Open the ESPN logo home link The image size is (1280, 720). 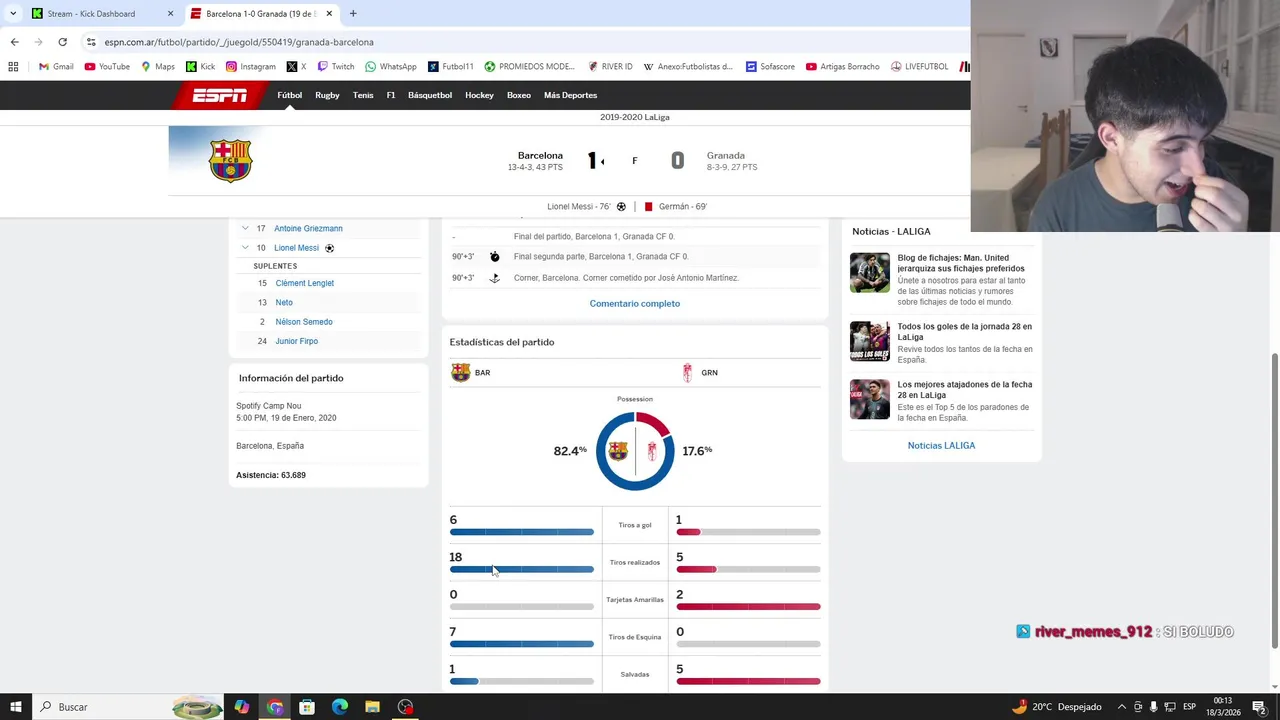220,95
